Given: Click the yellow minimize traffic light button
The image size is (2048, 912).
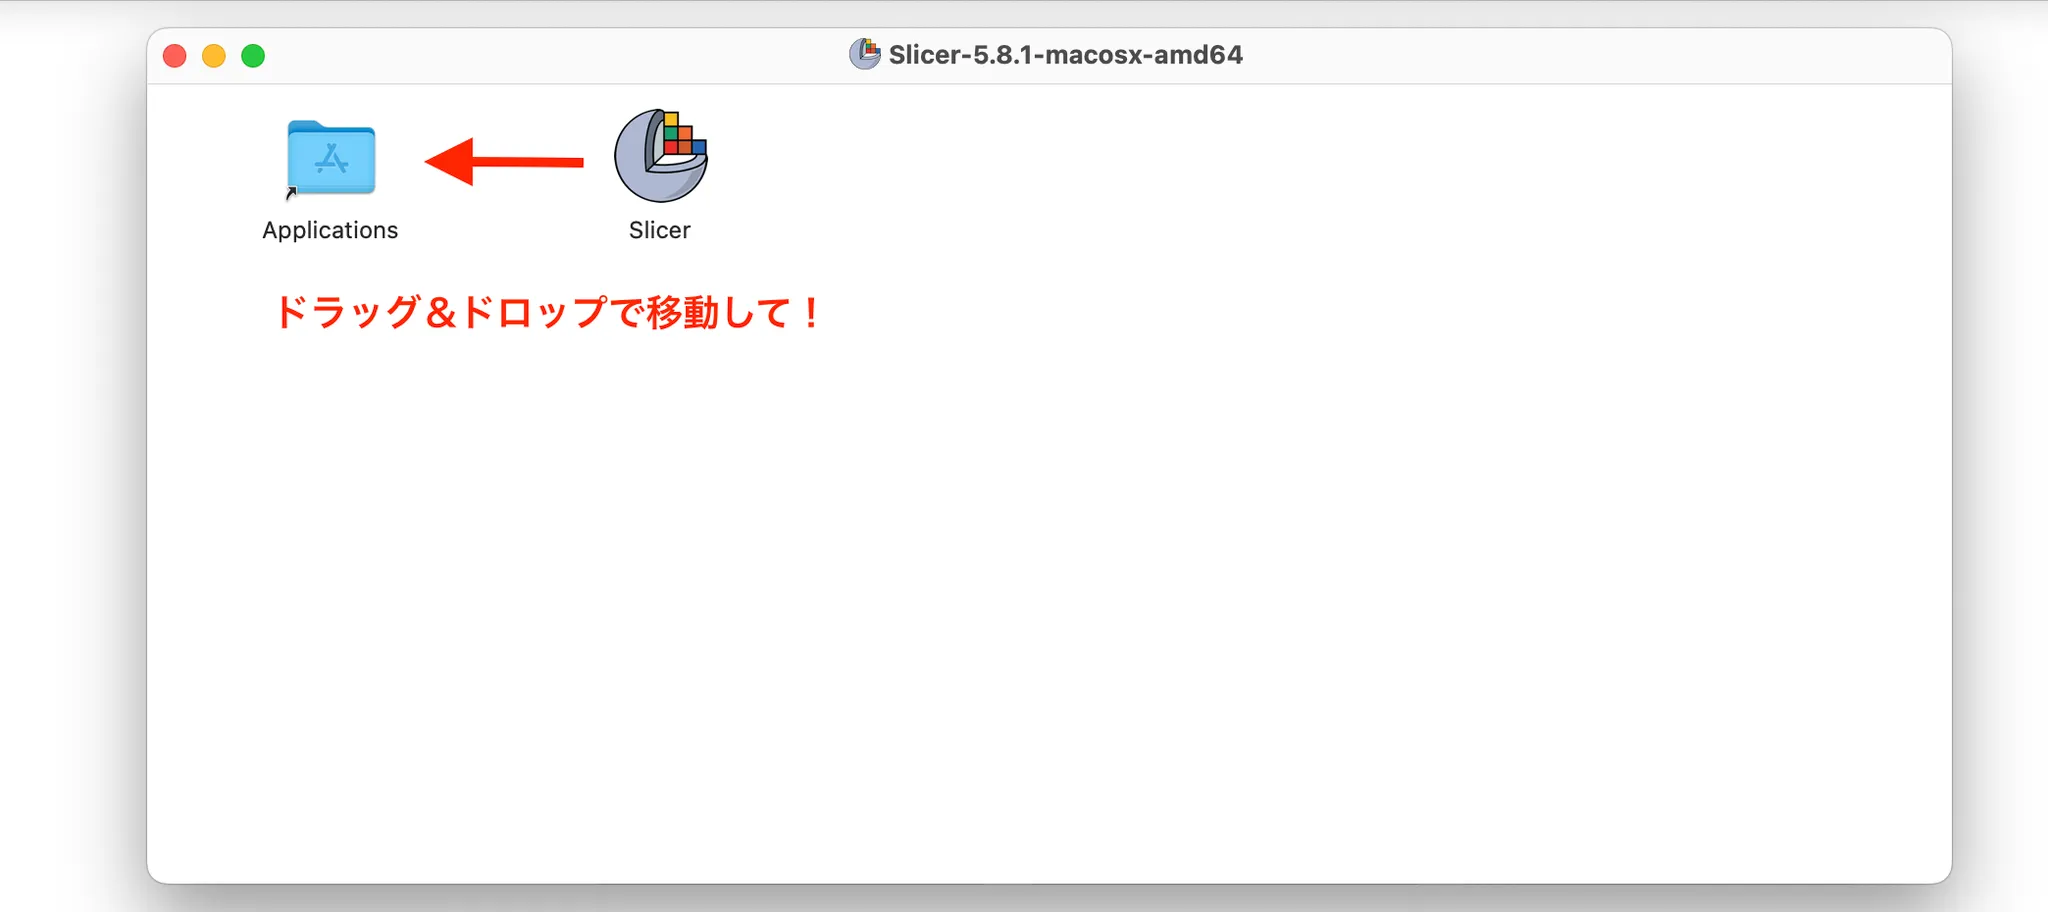Looking at the screenshot, I should [x=214, y=56].
